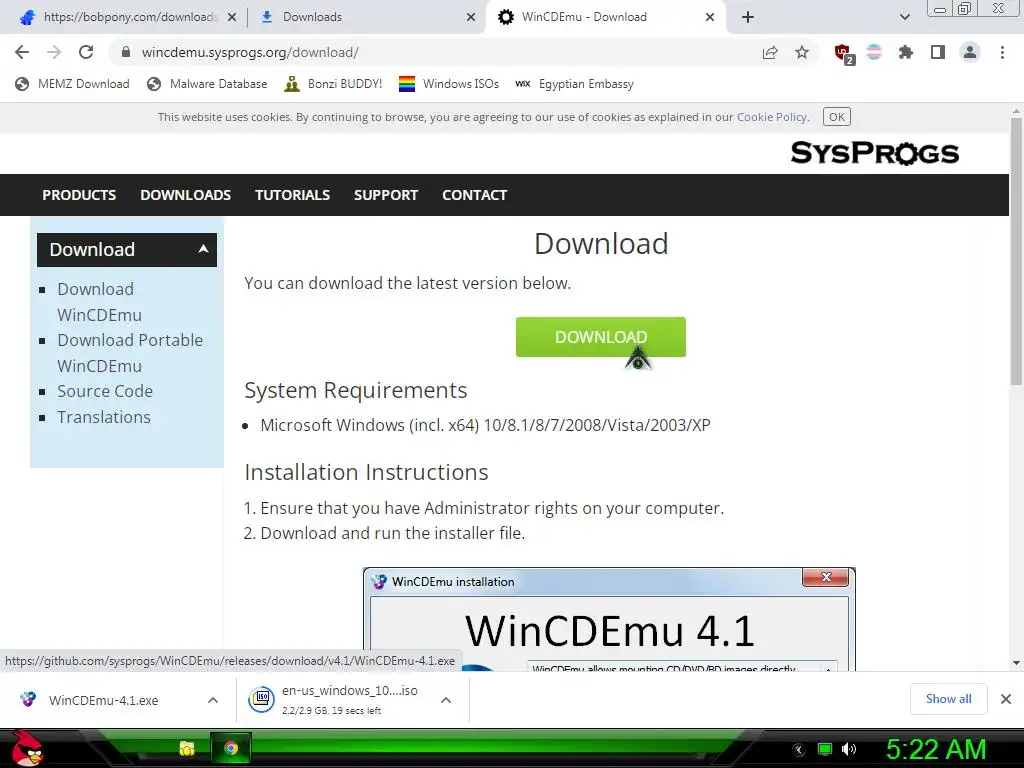The height and width of the screenshot is (768, 1024).
Task: Collapse the Download sidebar section arrow
Action: pos(203,249)
